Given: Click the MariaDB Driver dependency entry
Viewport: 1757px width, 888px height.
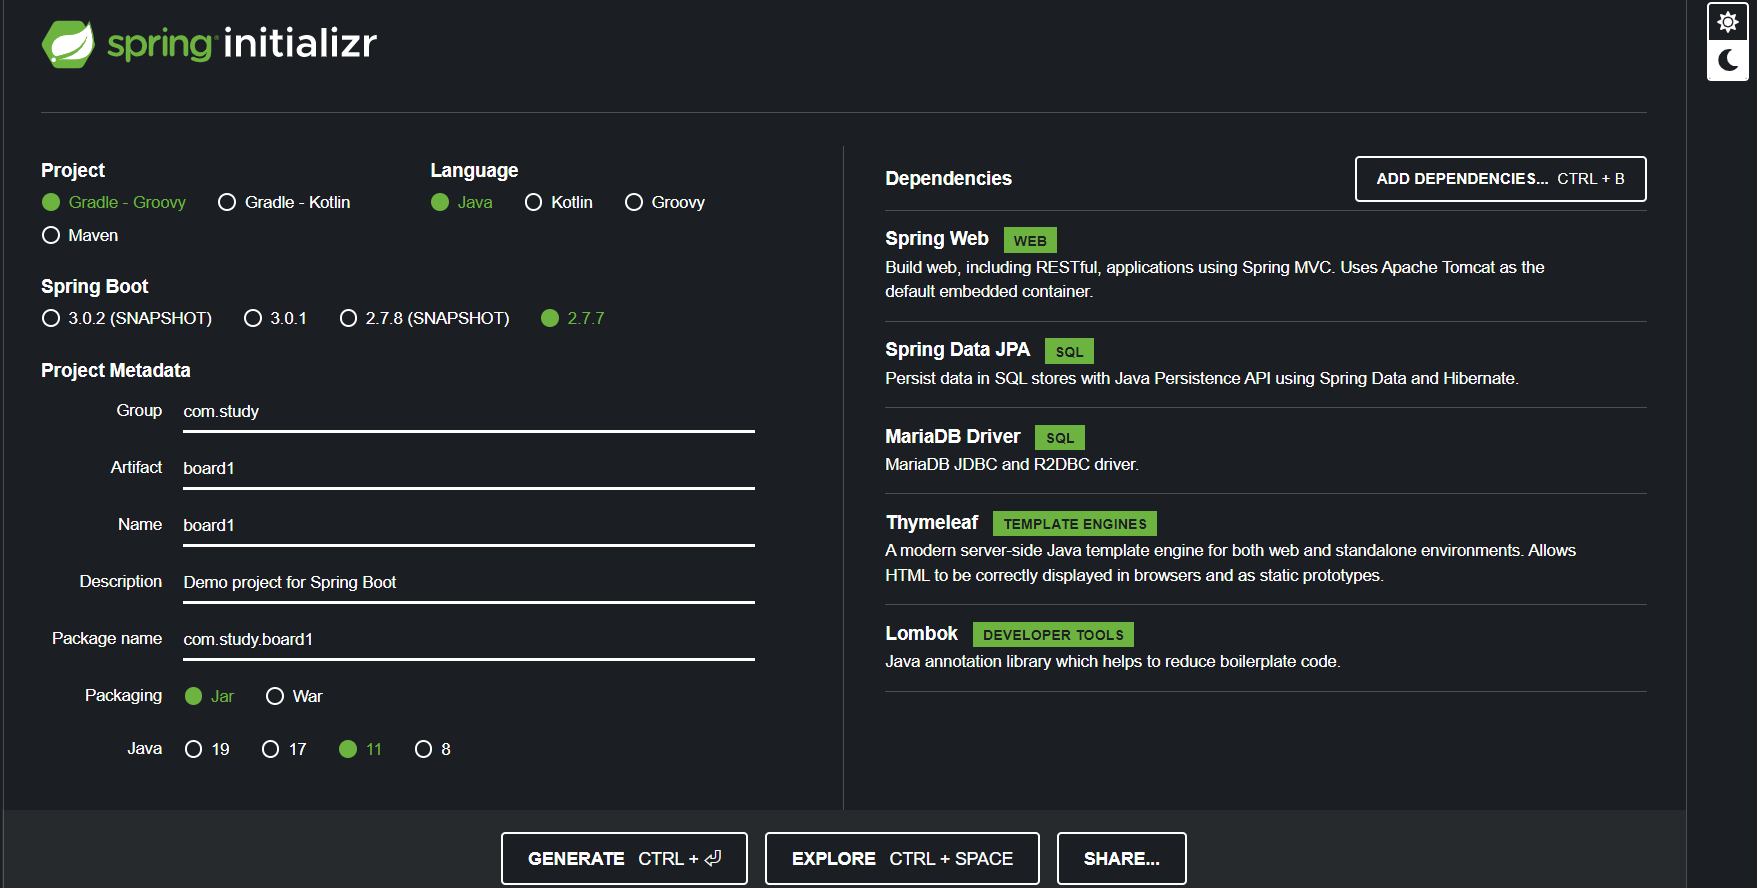Looking at the screenshot, I should click(x=1265, y=450).
